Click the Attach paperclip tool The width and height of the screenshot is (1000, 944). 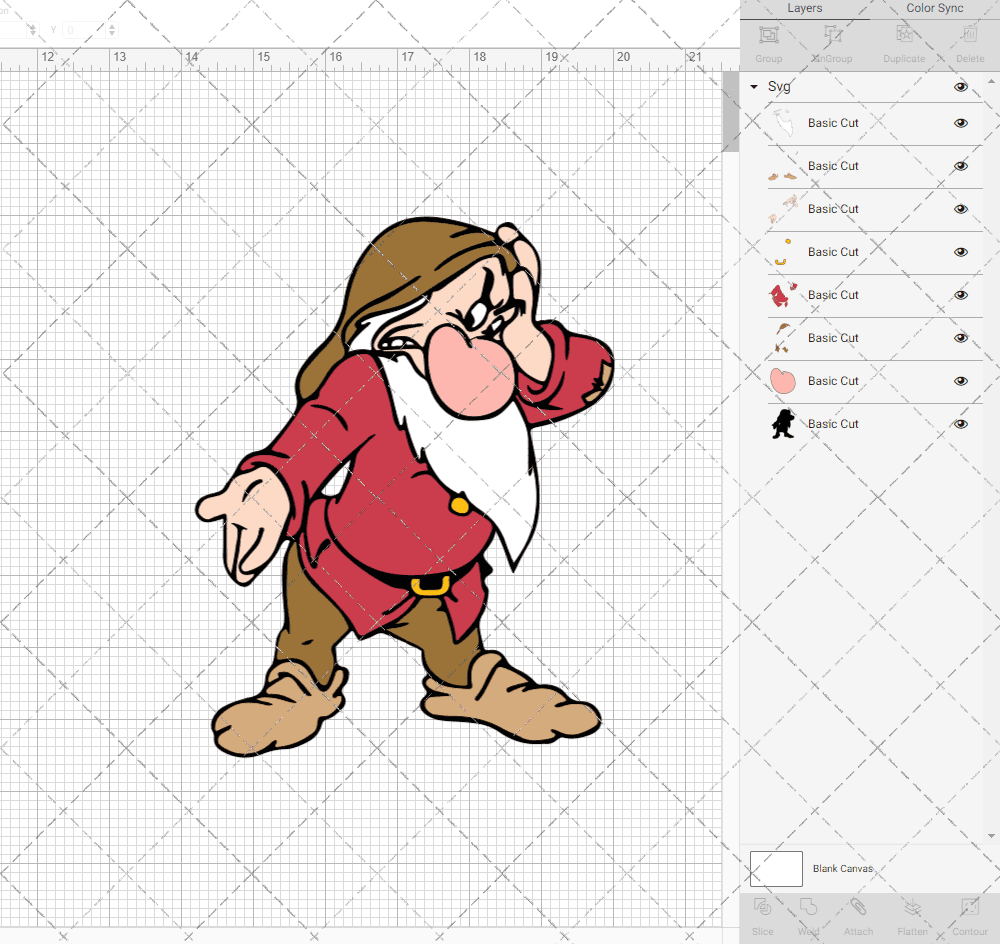[x=858, y=907]
